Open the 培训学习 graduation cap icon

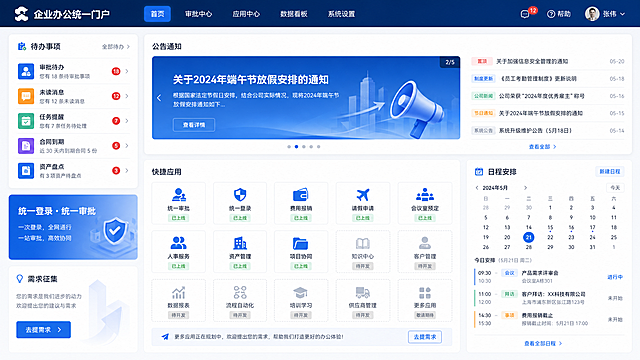tap(301, 292)
